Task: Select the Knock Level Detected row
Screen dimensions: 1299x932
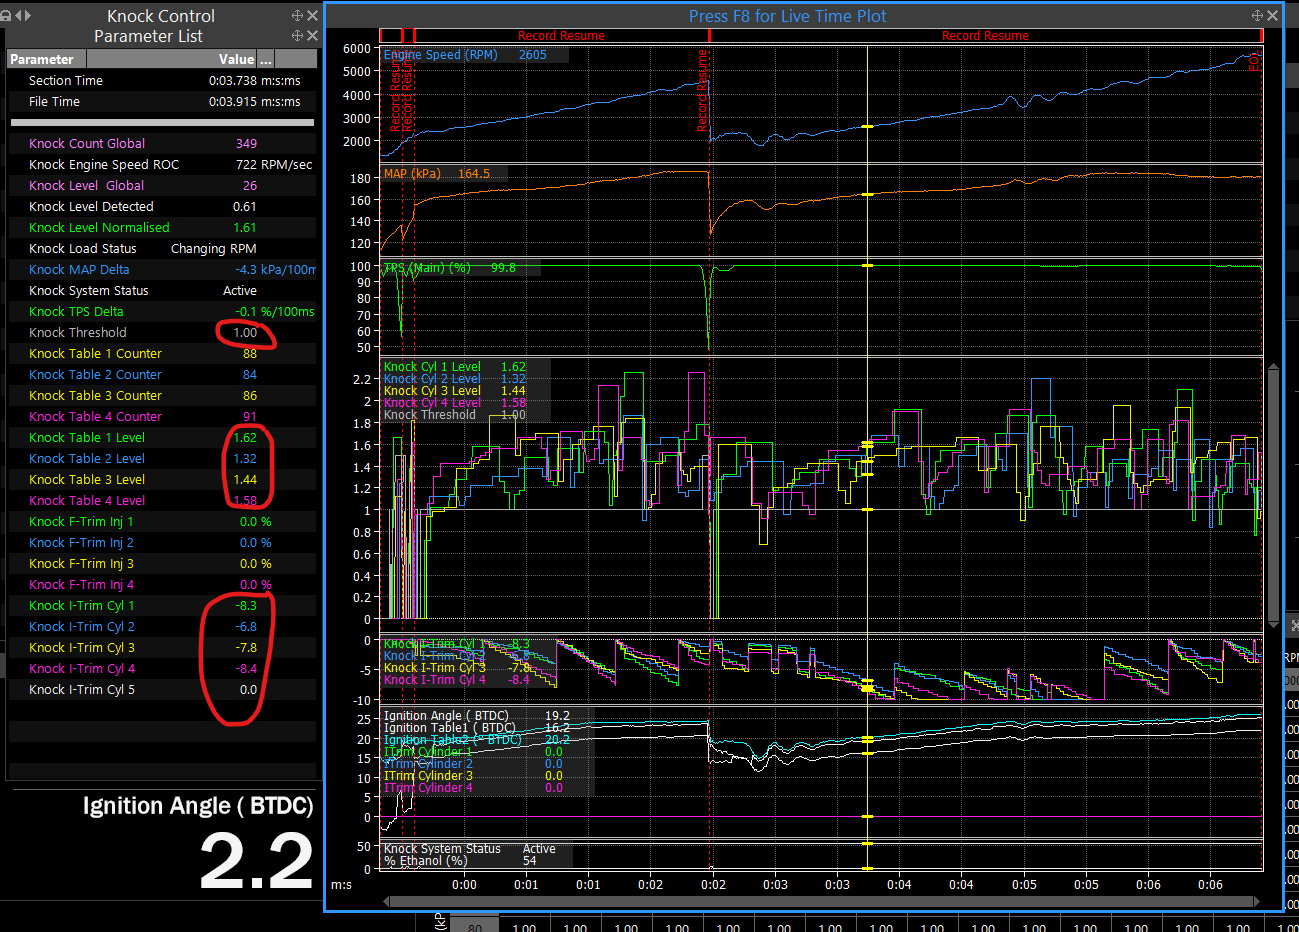Action: tap(162, 206)
